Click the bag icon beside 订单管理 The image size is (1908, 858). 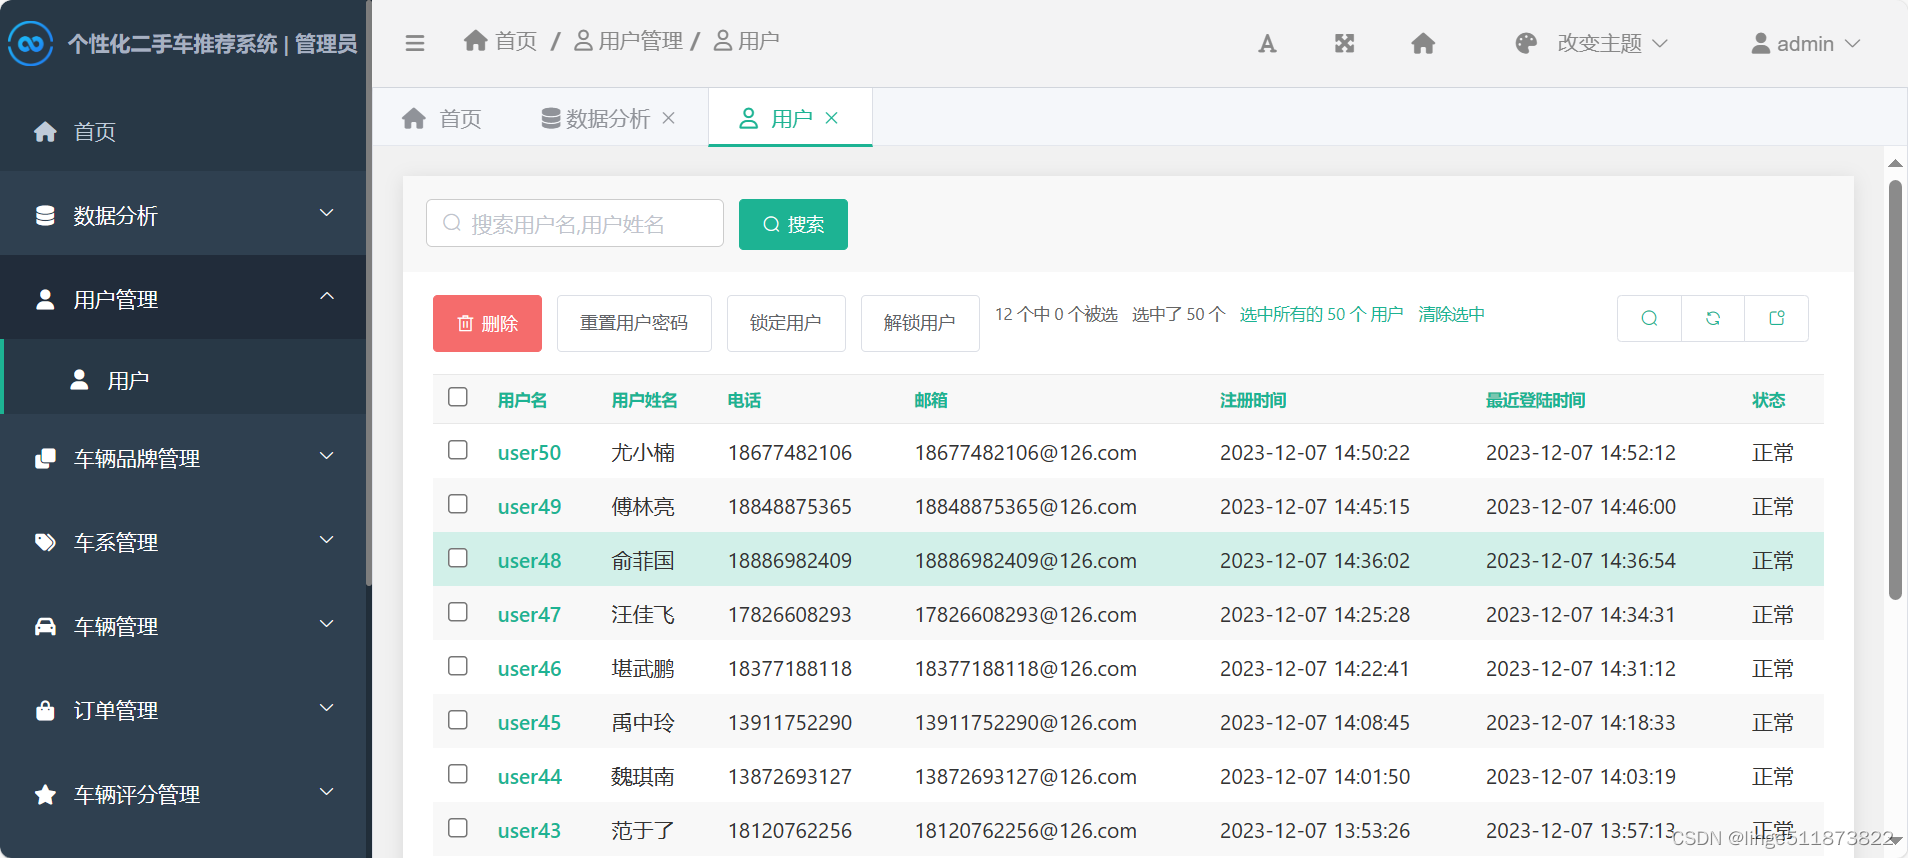45,710
